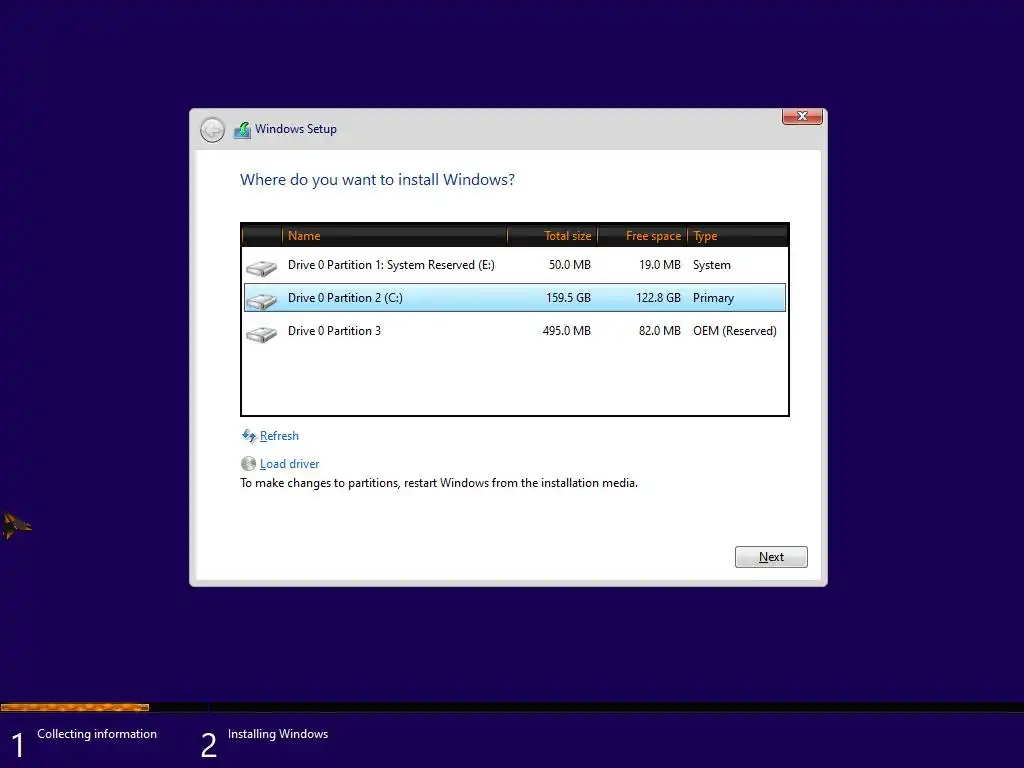Image resolution: width=1024 pixels, height=768 pixels.
Task: Click the Collecting information step label
Action: click(x=97, y=734)
